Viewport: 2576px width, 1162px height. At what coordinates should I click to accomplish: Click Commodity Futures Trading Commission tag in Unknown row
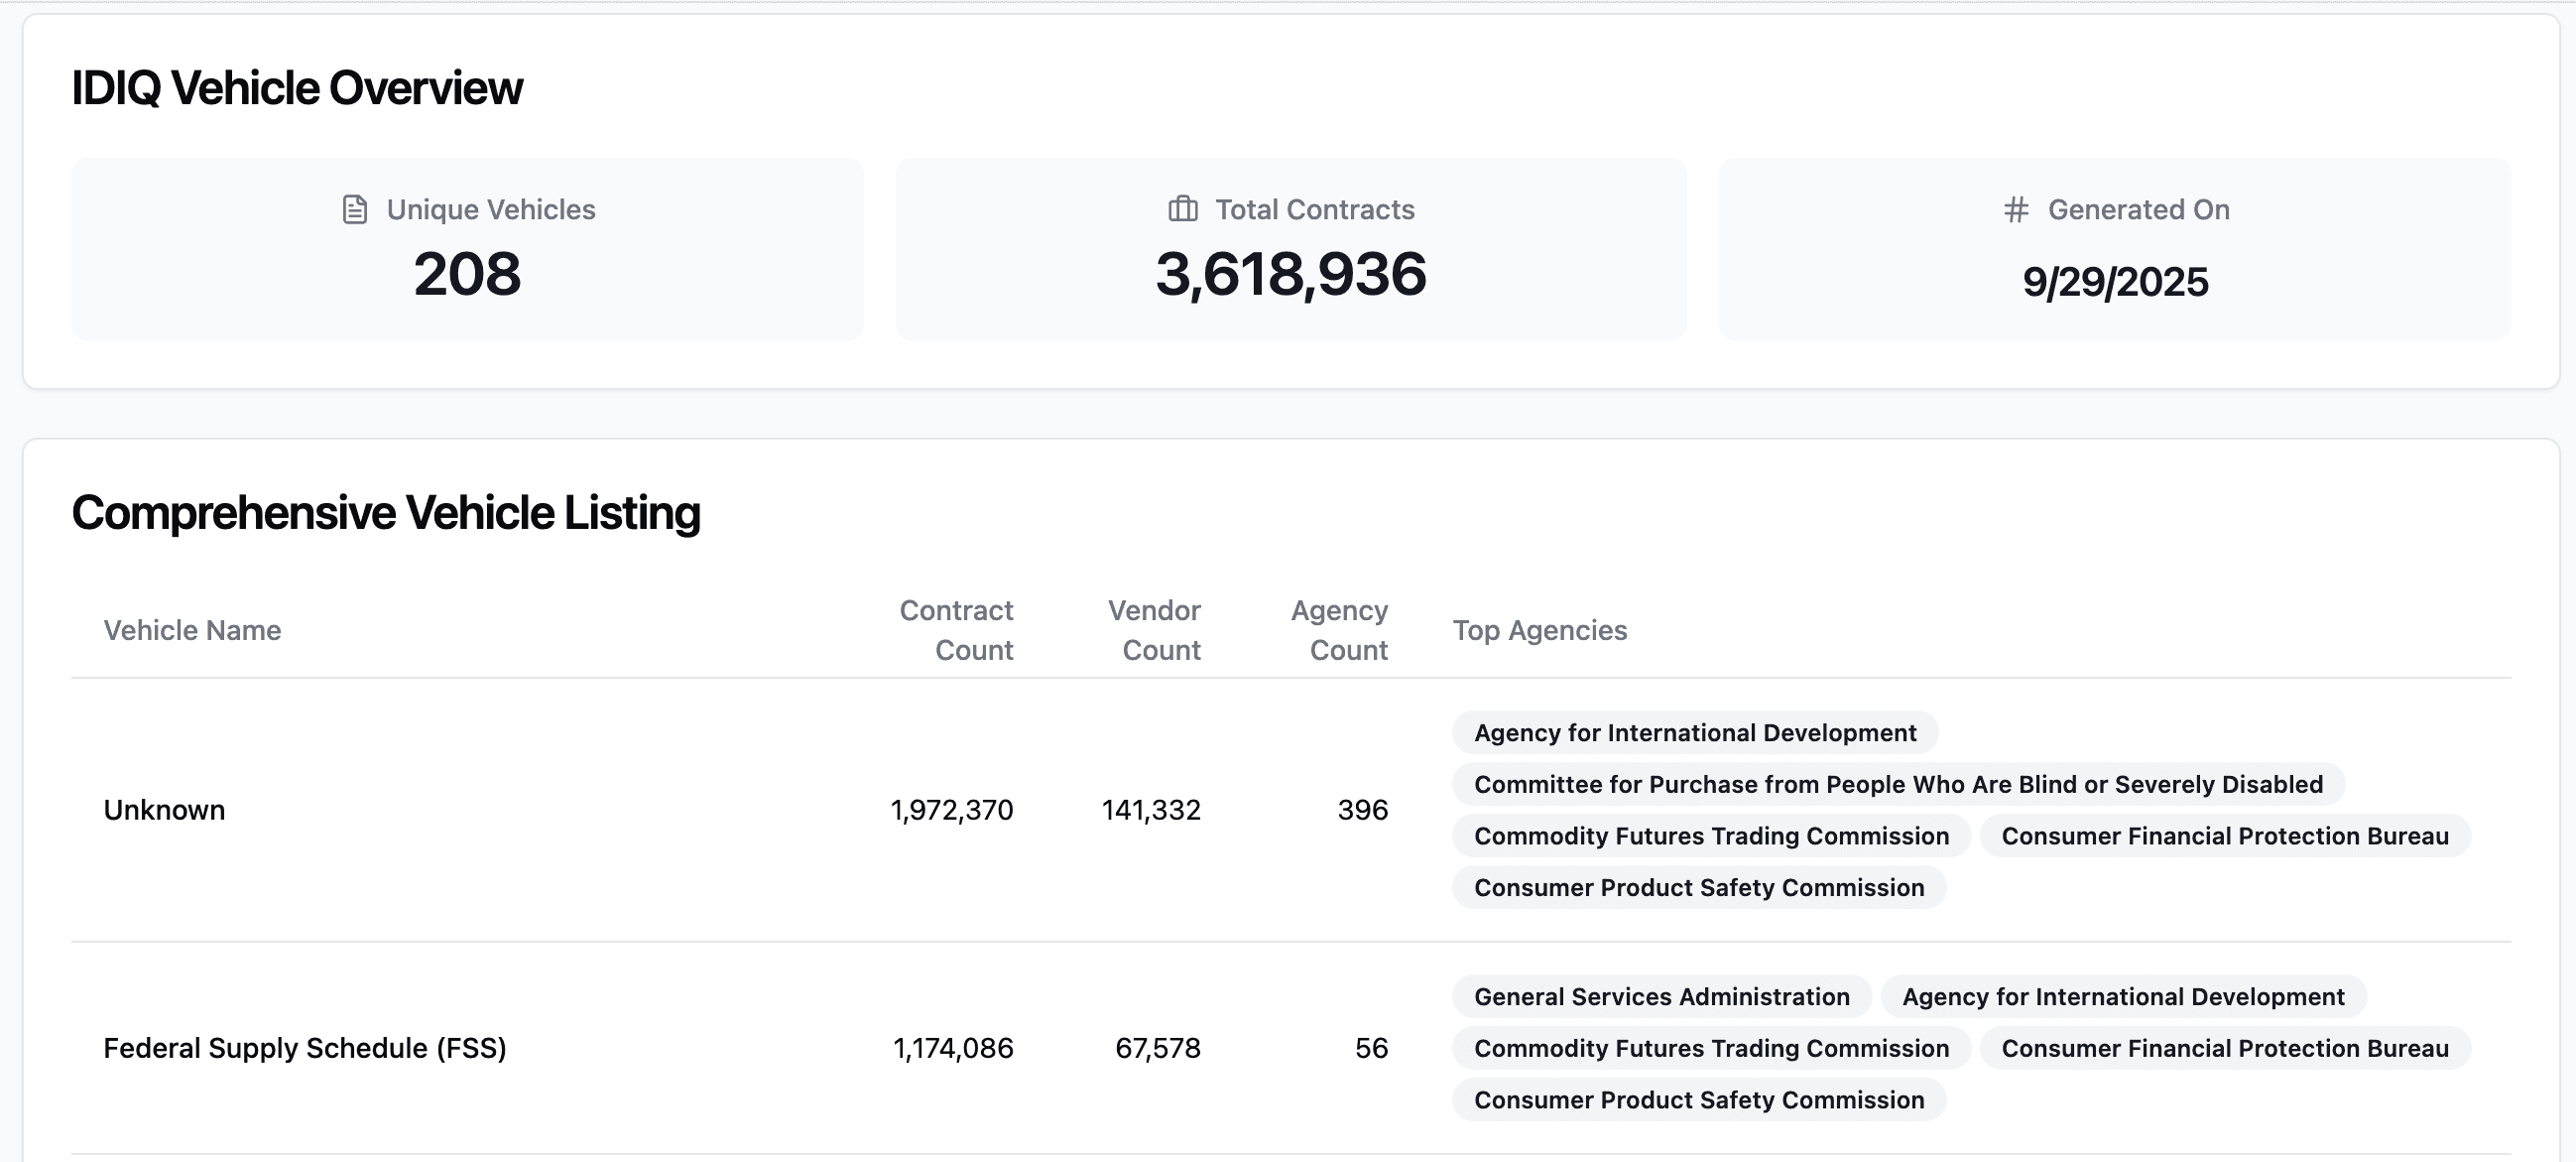pos(1711,836)
